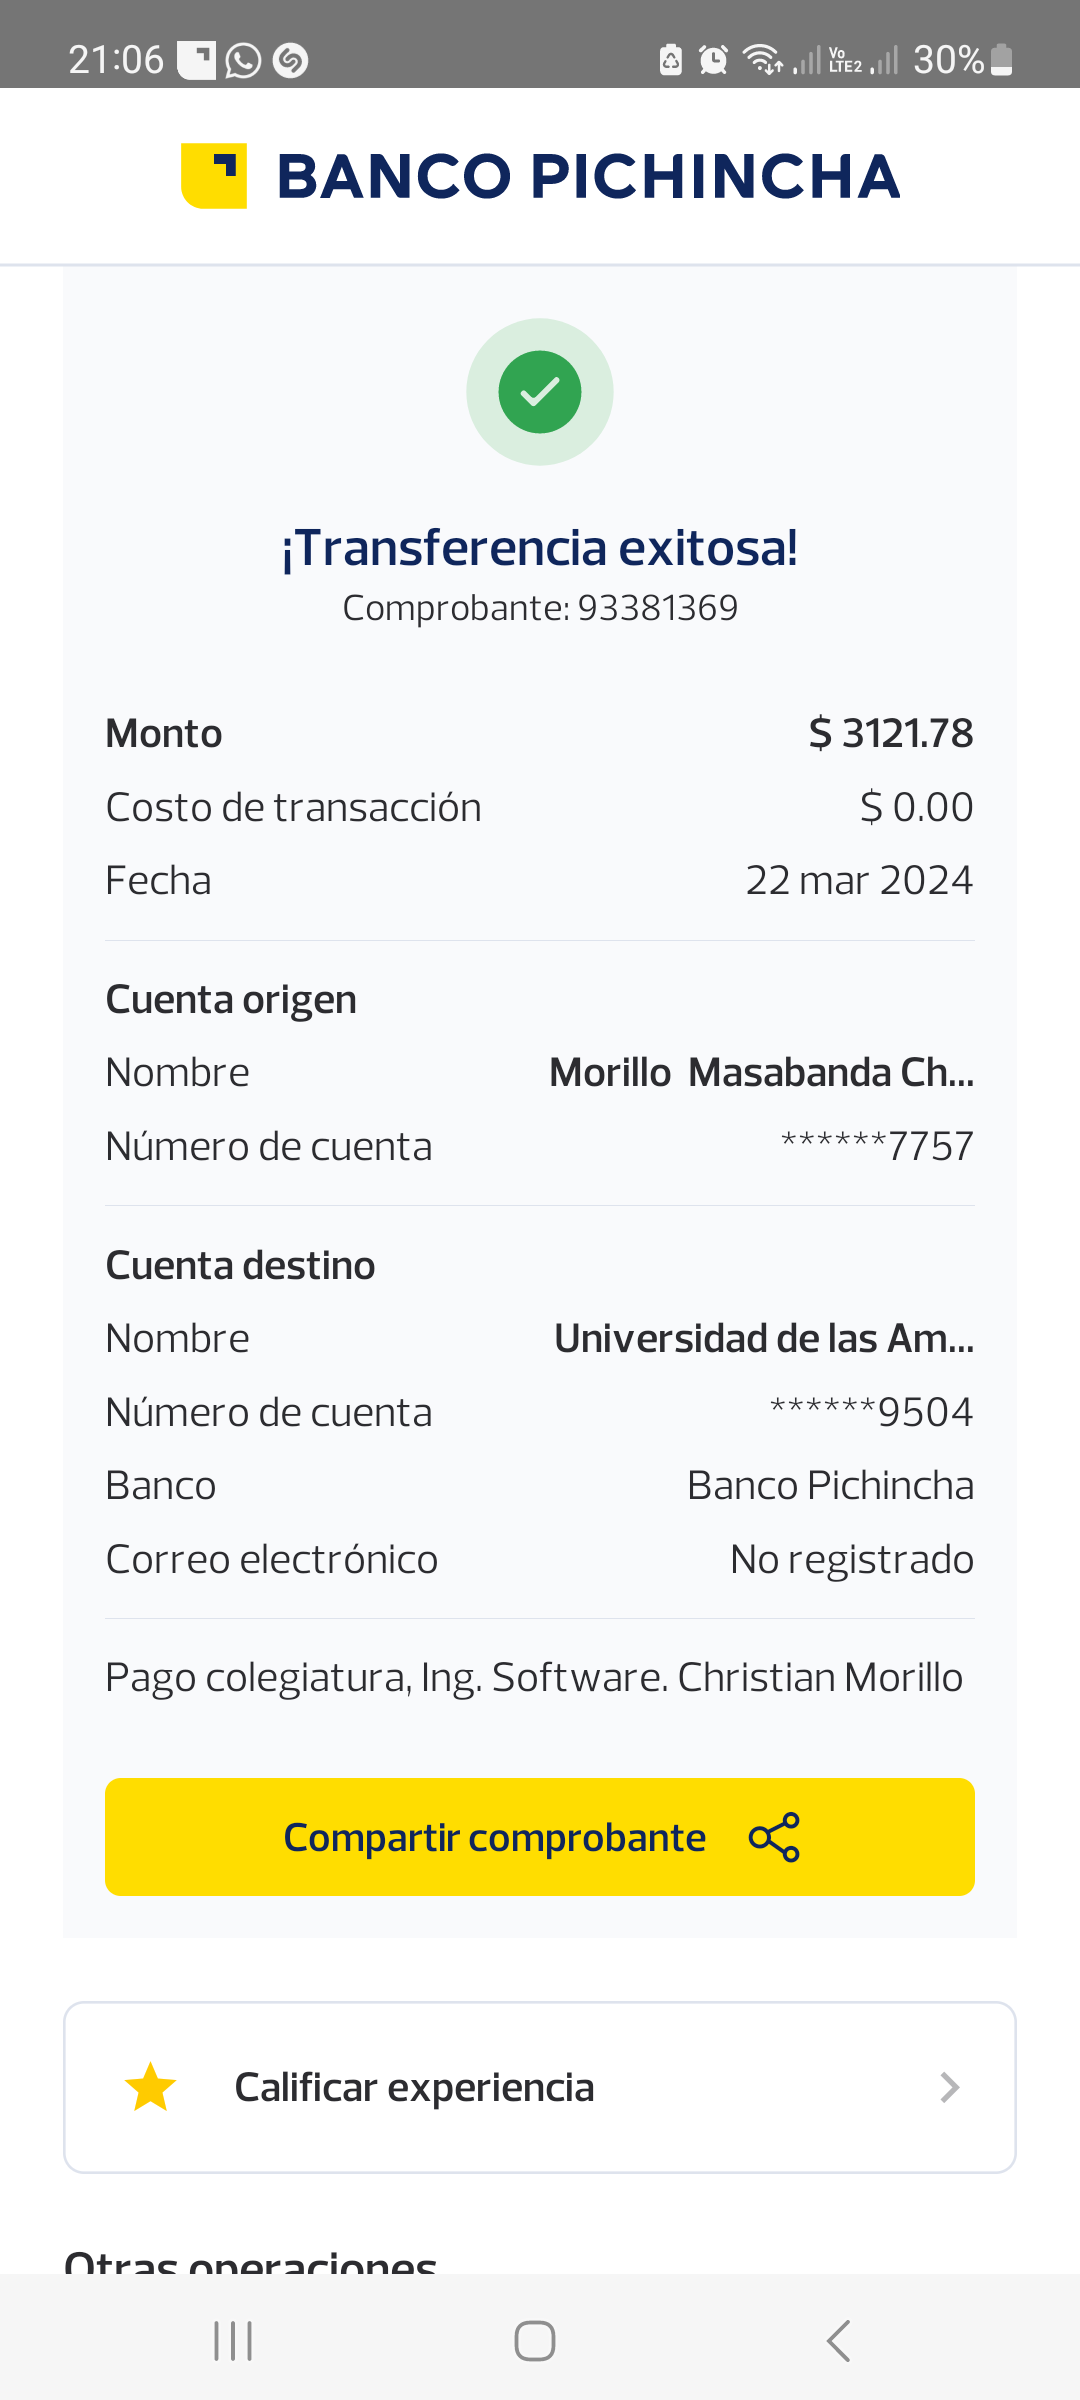Tap the Banco Pichincha yellow logo icon
Viewport: 1080px width, 2400px height.
[214, 176]
